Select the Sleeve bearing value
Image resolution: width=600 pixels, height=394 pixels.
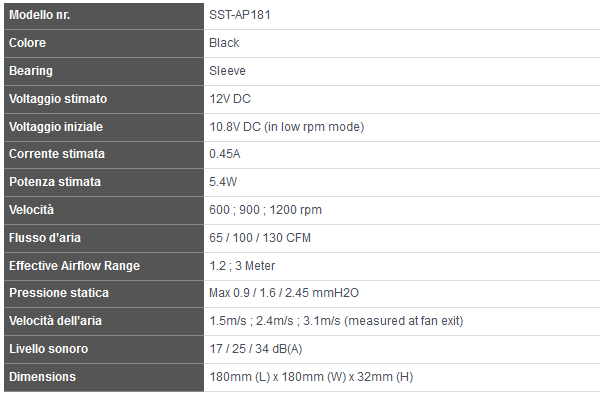point(227,71)
